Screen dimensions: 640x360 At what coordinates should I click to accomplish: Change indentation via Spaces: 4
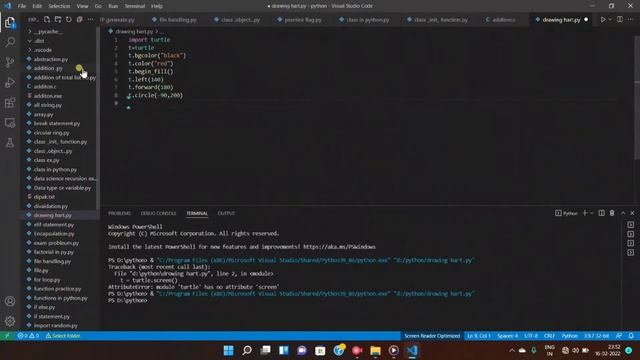pyautogui.click(x=507, y=336)
